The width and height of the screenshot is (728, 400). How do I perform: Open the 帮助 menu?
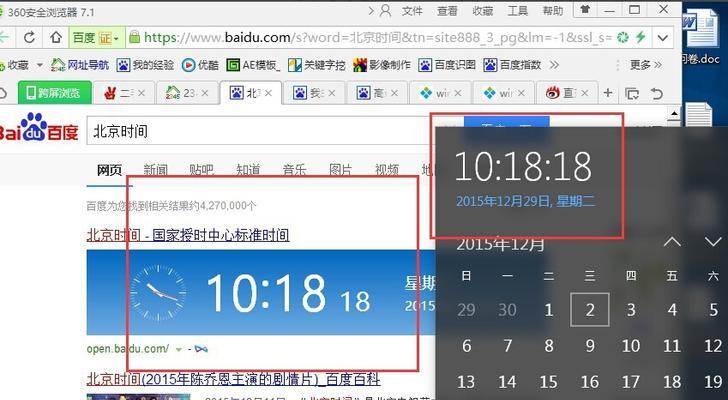(x=552, y=11)
